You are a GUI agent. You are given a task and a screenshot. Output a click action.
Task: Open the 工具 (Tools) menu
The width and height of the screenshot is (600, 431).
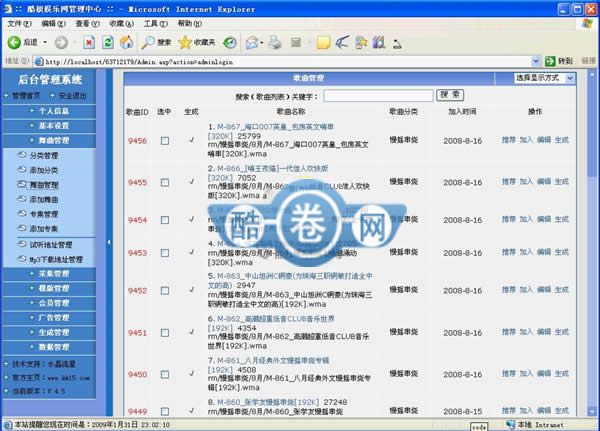[x=155, y=24]
